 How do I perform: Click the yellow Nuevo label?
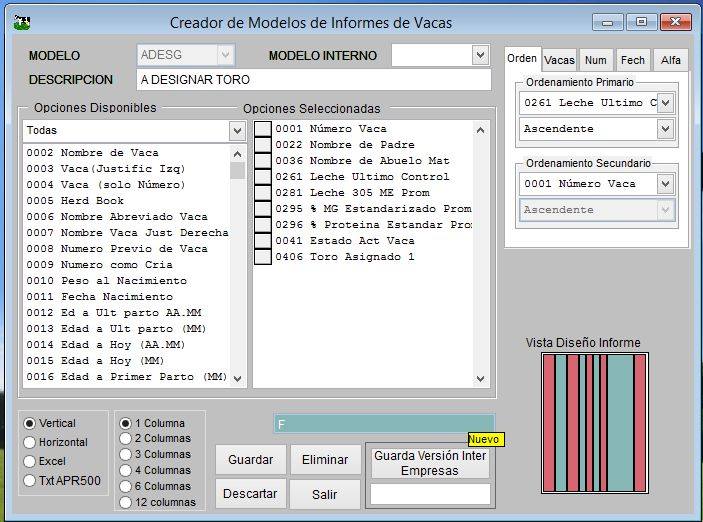tap(486, 439)
